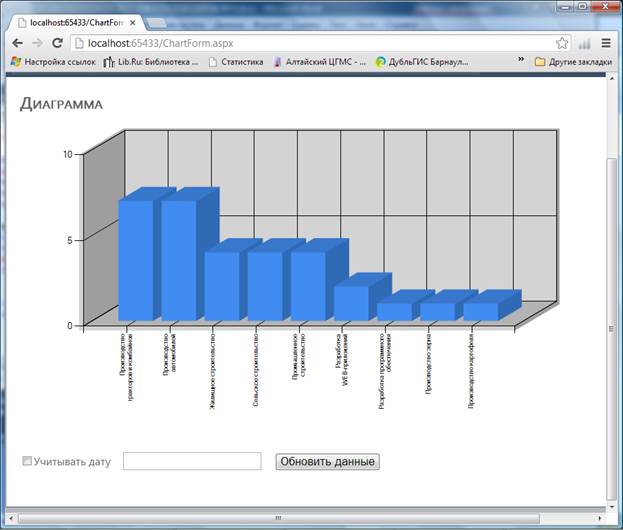Open a new tab with the blank tab button
623x530 pixels.
coord(157,23)
